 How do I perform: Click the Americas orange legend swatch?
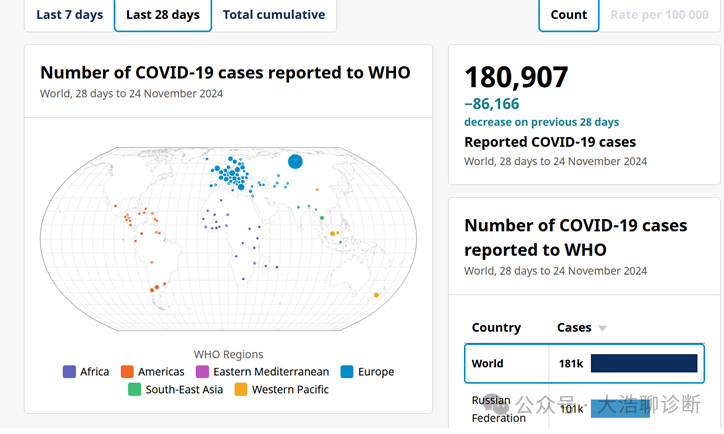pyautogui.click(x=128, y=372)
